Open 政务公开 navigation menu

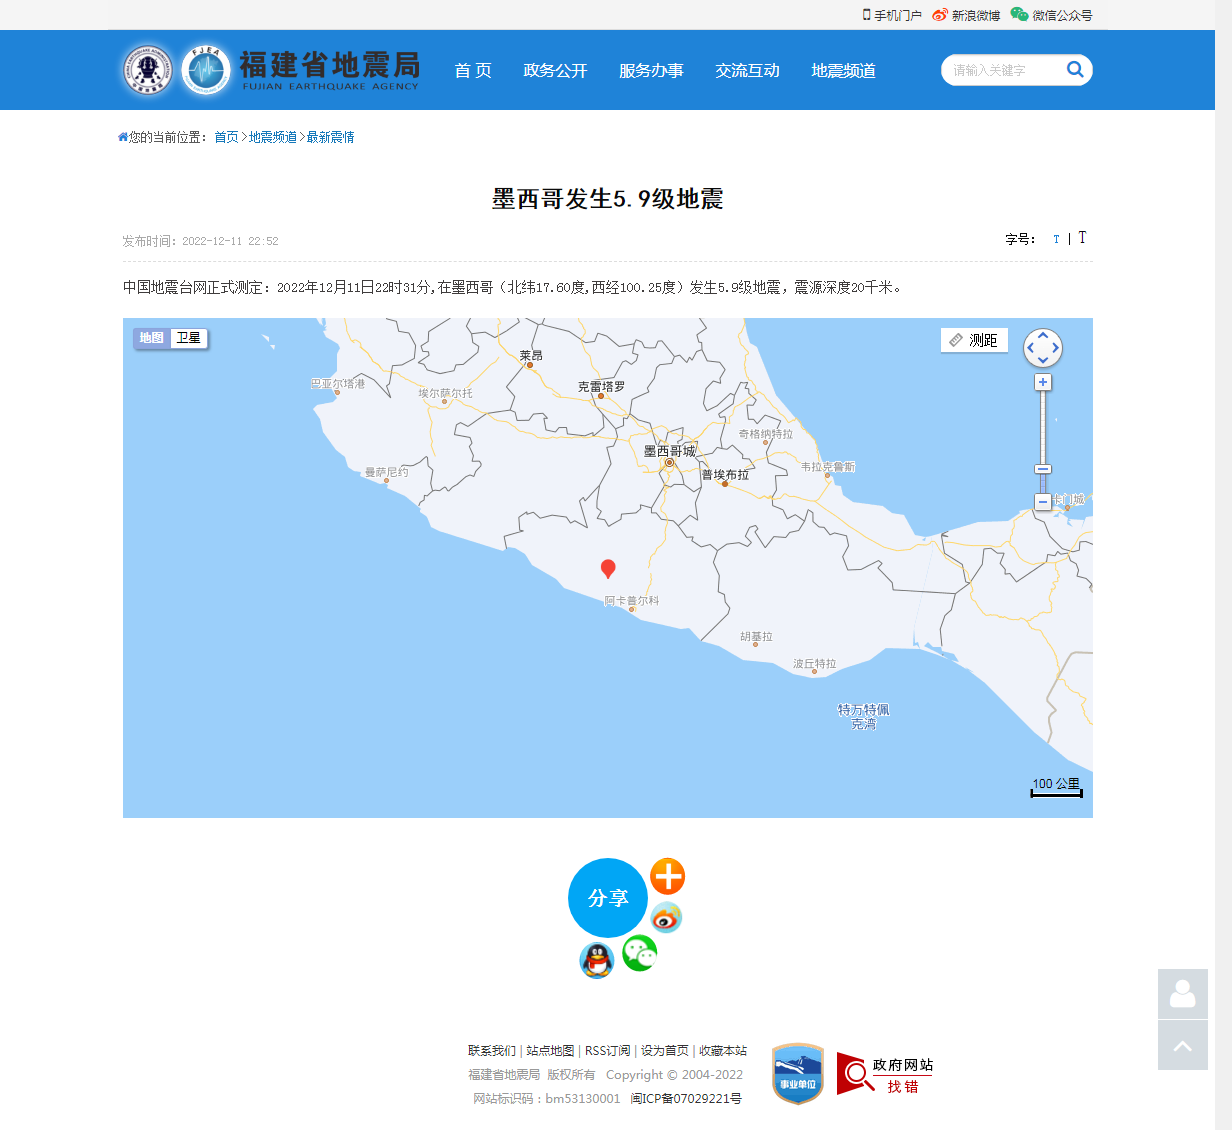coord(555,71)
